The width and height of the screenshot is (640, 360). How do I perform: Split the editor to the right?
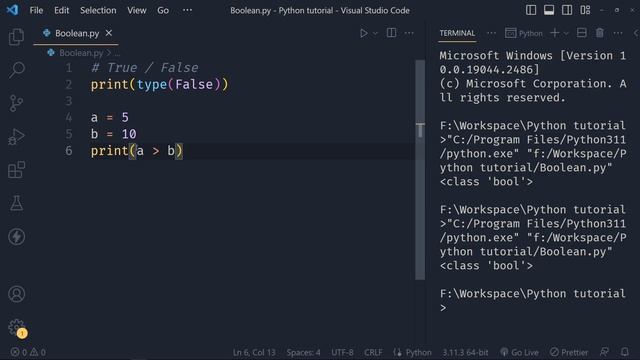coord(391,33)
